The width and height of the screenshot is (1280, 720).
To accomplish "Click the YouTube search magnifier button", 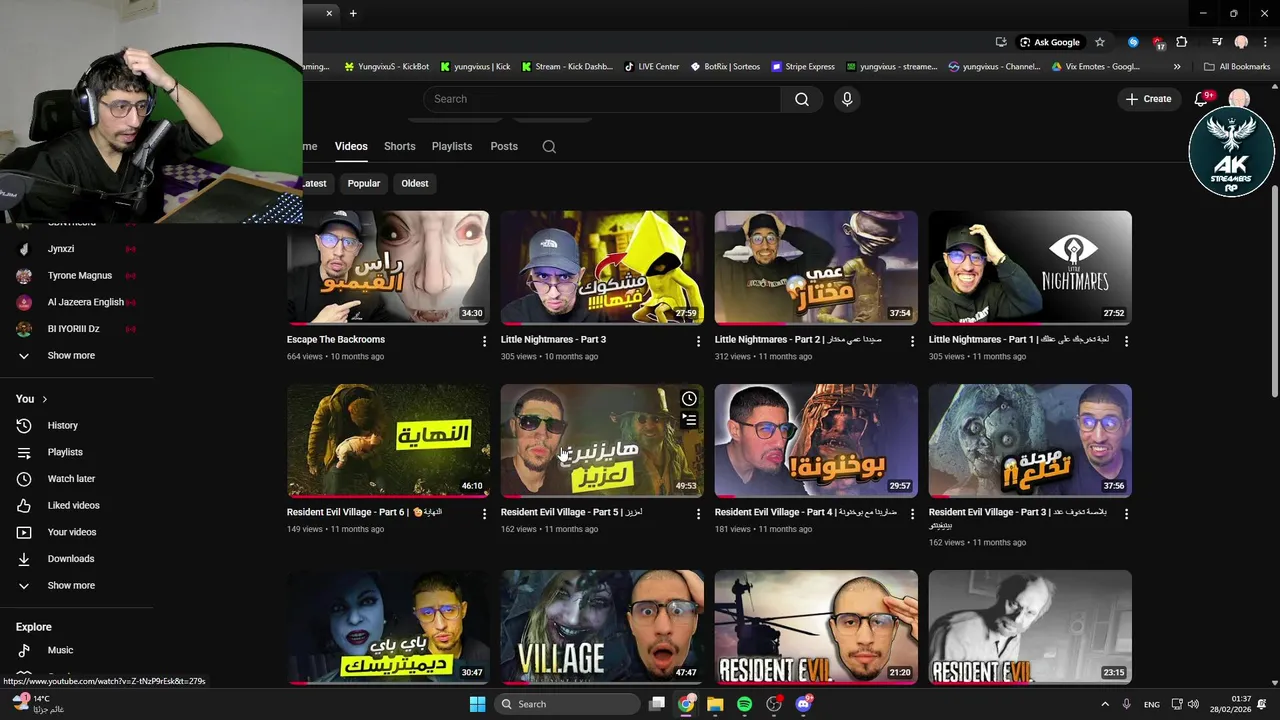I will [x=802, y=99].
